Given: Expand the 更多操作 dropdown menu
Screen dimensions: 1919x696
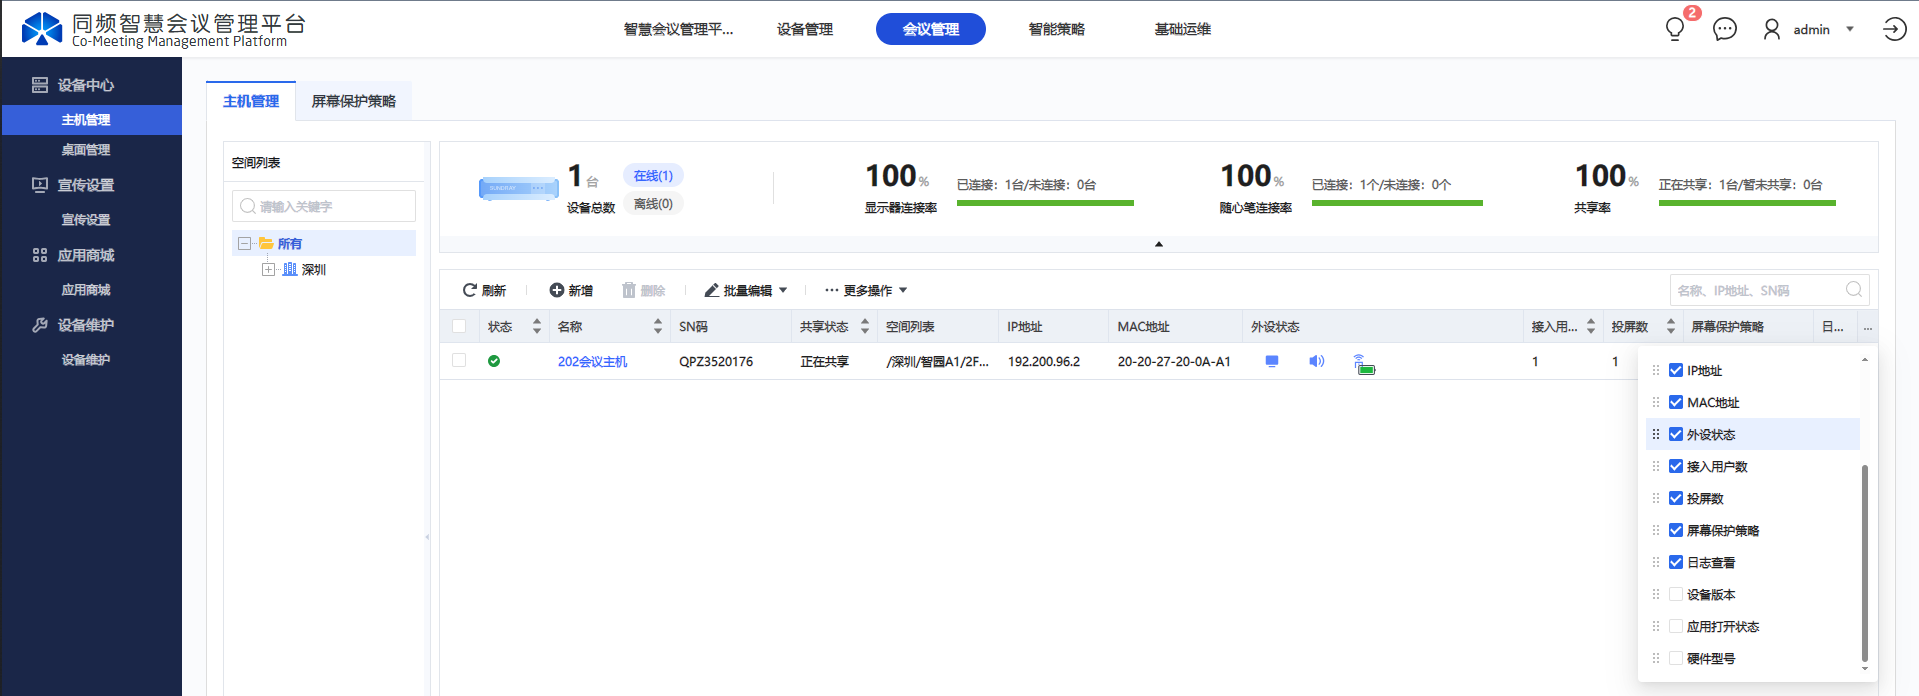Looking at the screenshot, I should (x=866, y=290).
